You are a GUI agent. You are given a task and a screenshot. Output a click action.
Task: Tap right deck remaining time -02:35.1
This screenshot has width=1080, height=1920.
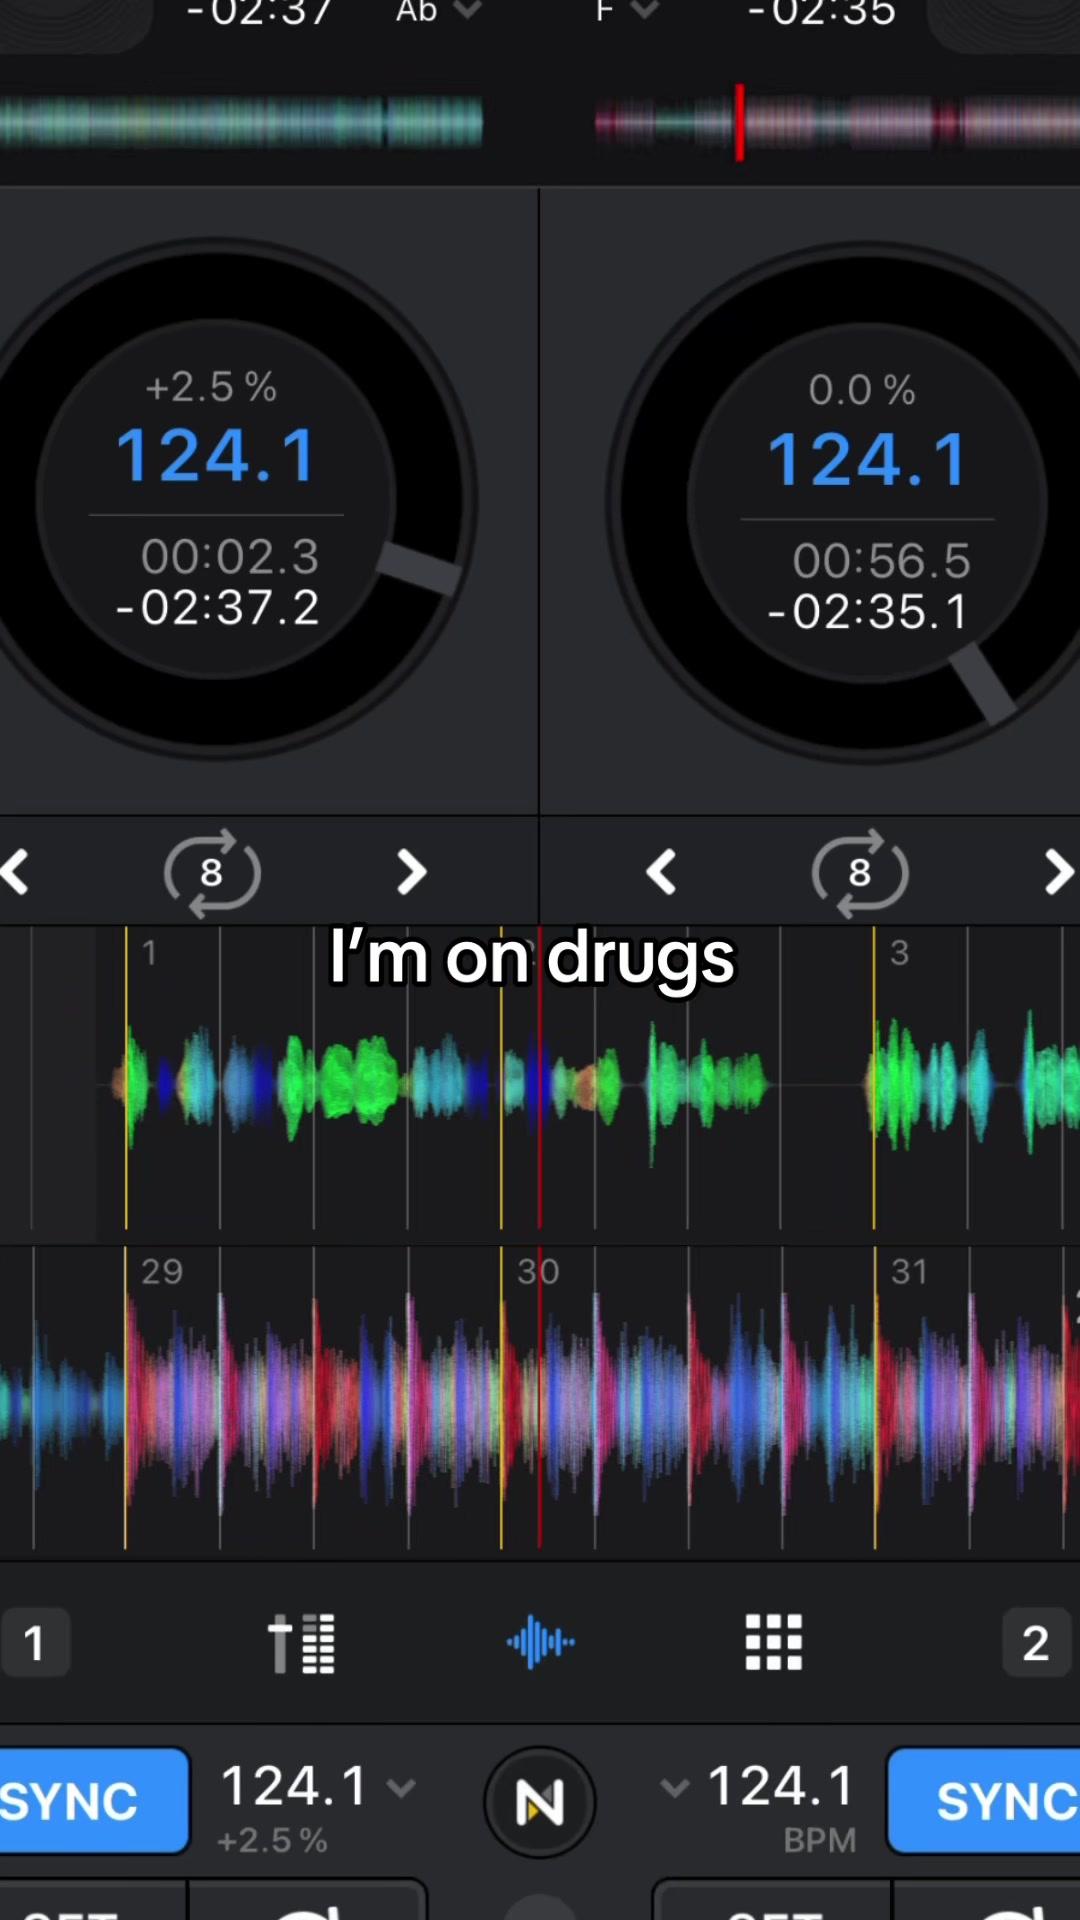point(868,611)
